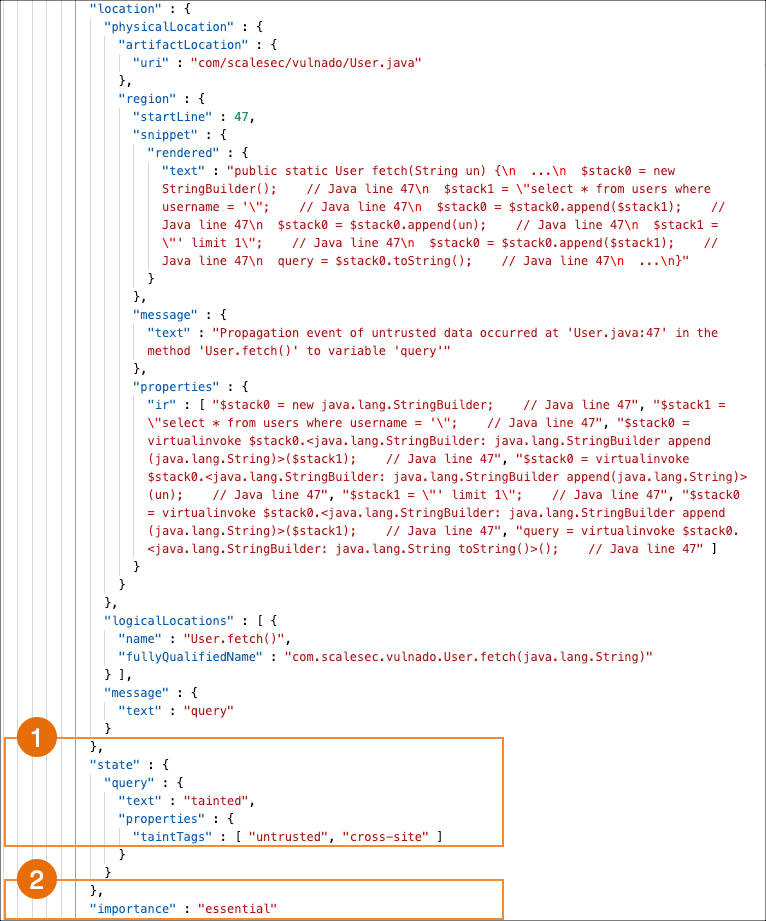Select the "physicalLocation" key

click(161, 27)
